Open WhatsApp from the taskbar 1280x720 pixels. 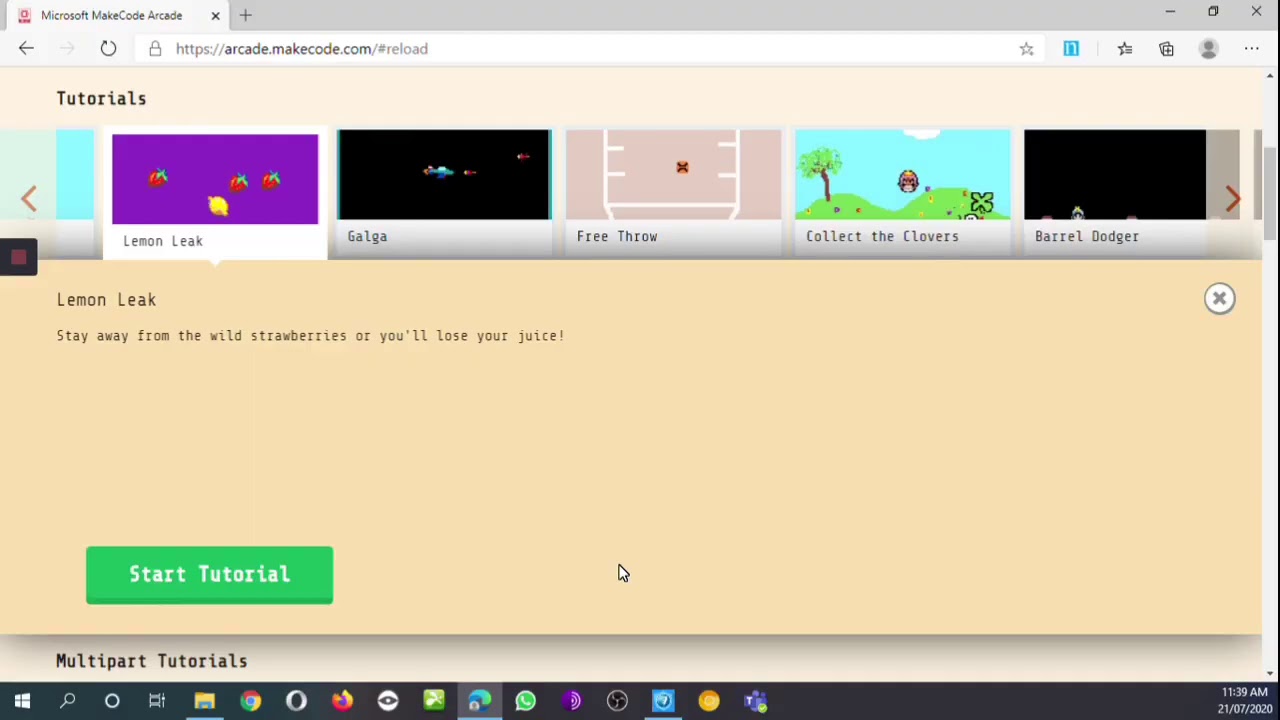[x=525, y=701]
